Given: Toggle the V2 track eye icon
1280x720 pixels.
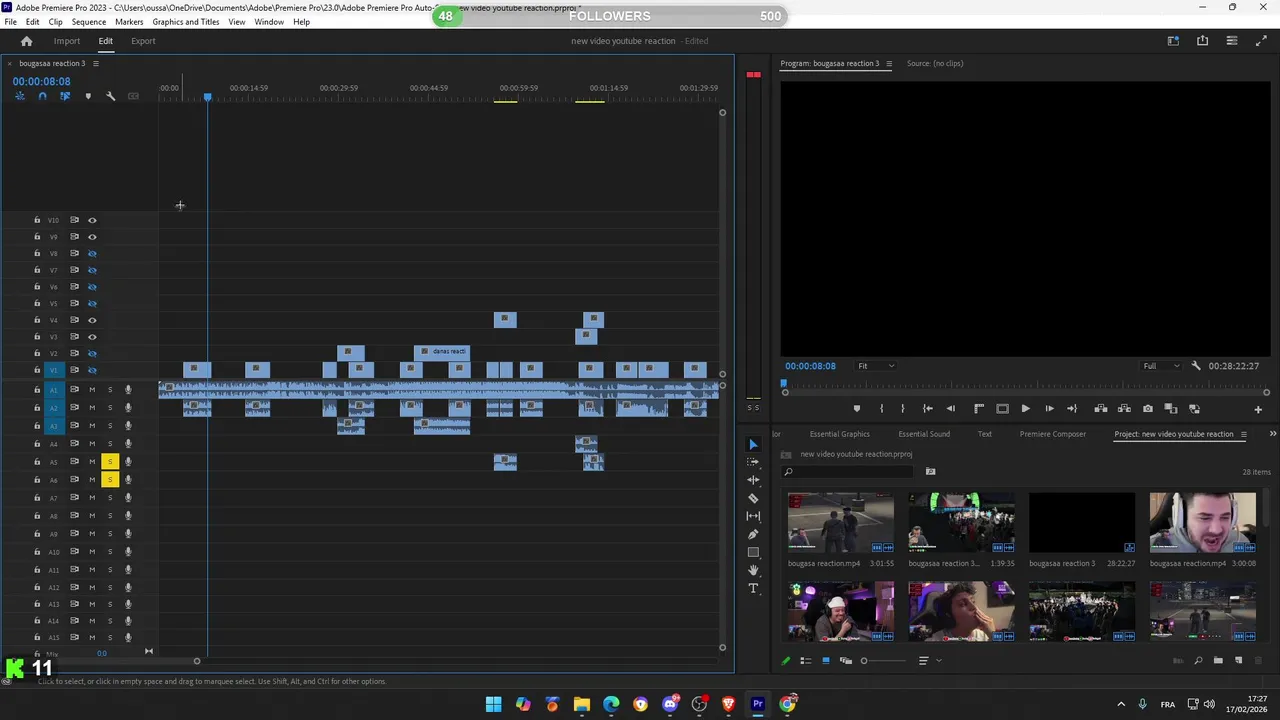Looking at the screenshot, I should pyautogui.click(x=92, y=353).
